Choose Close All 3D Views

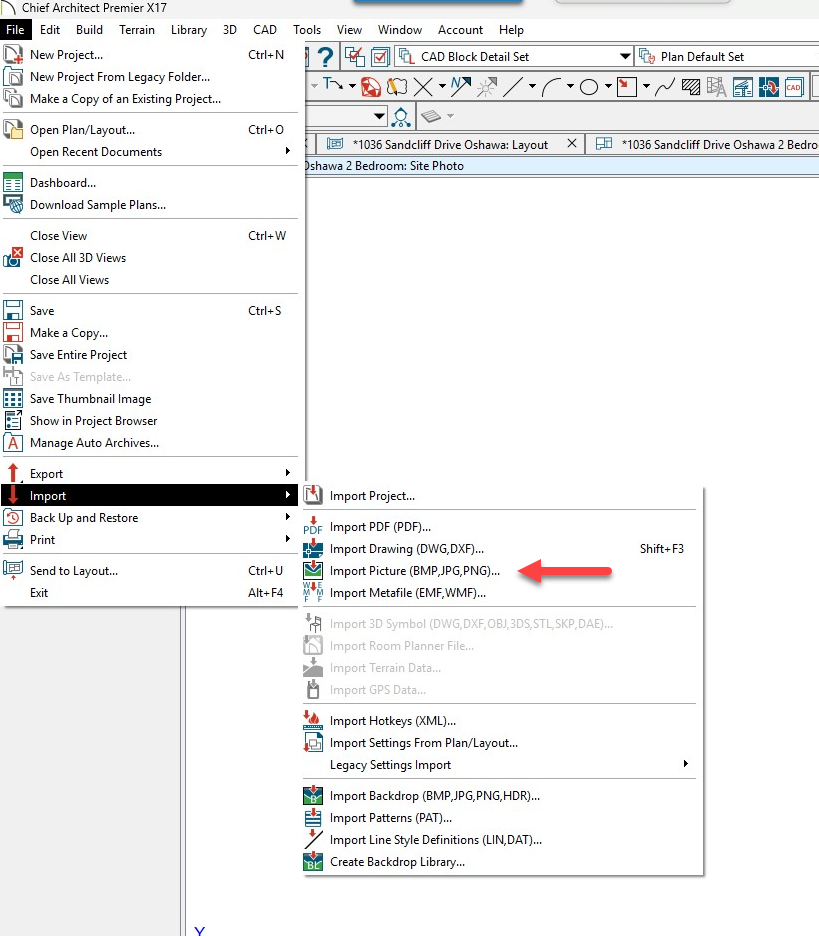point(150,258)
